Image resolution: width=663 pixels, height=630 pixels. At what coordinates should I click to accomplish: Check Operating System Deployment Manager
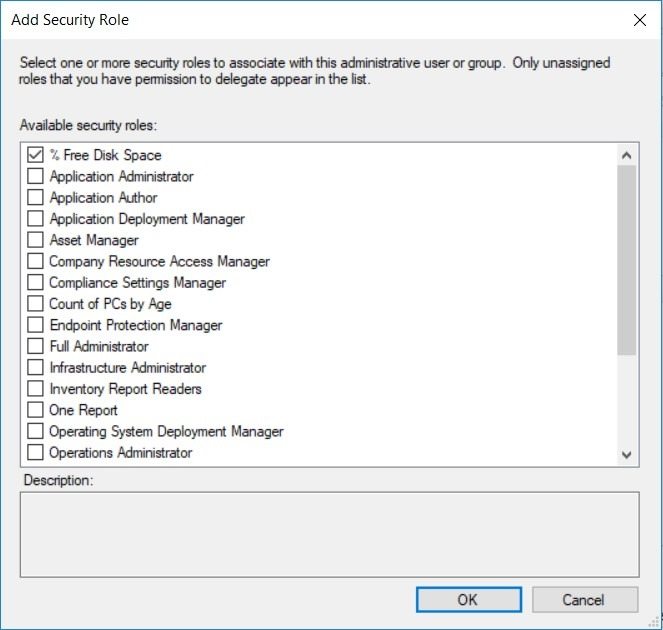click(x=35, y=431)
